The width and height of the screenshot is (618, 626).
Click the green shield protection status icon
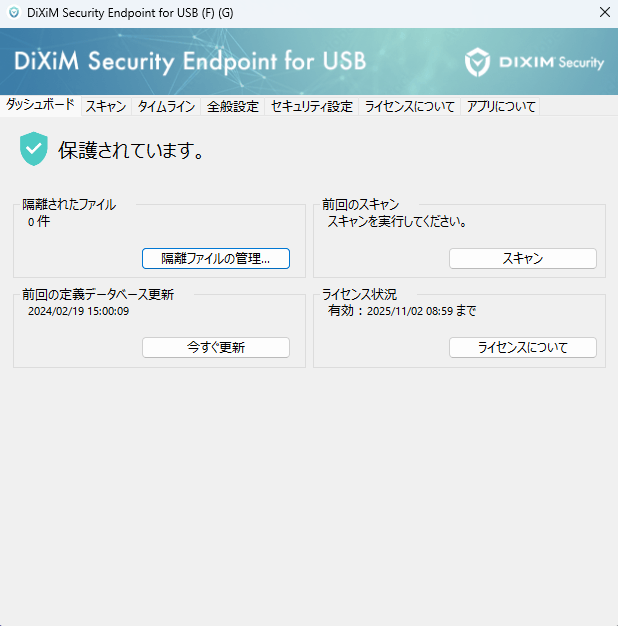pyautogui.click(x=34, y=150)
